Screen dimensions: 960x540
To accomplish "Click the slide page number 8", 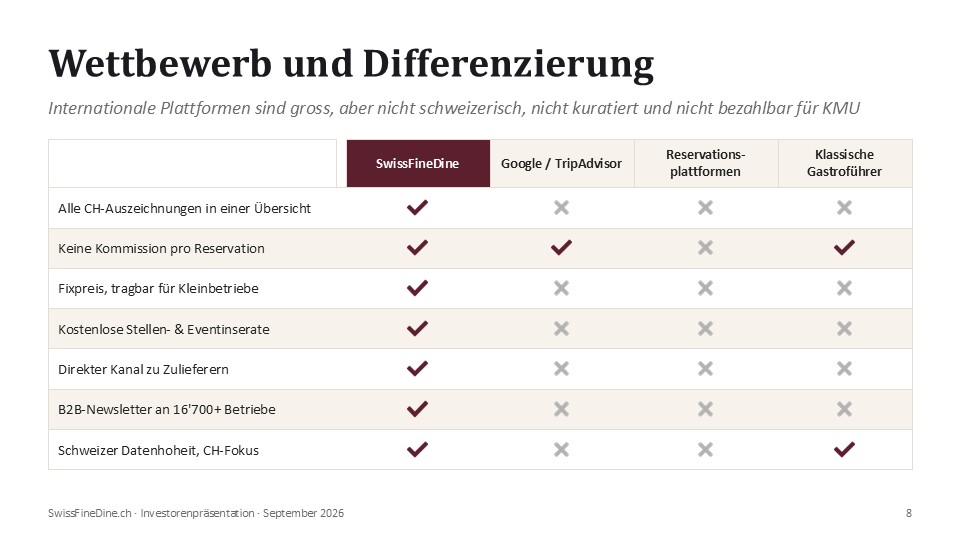I will point(909,513).
